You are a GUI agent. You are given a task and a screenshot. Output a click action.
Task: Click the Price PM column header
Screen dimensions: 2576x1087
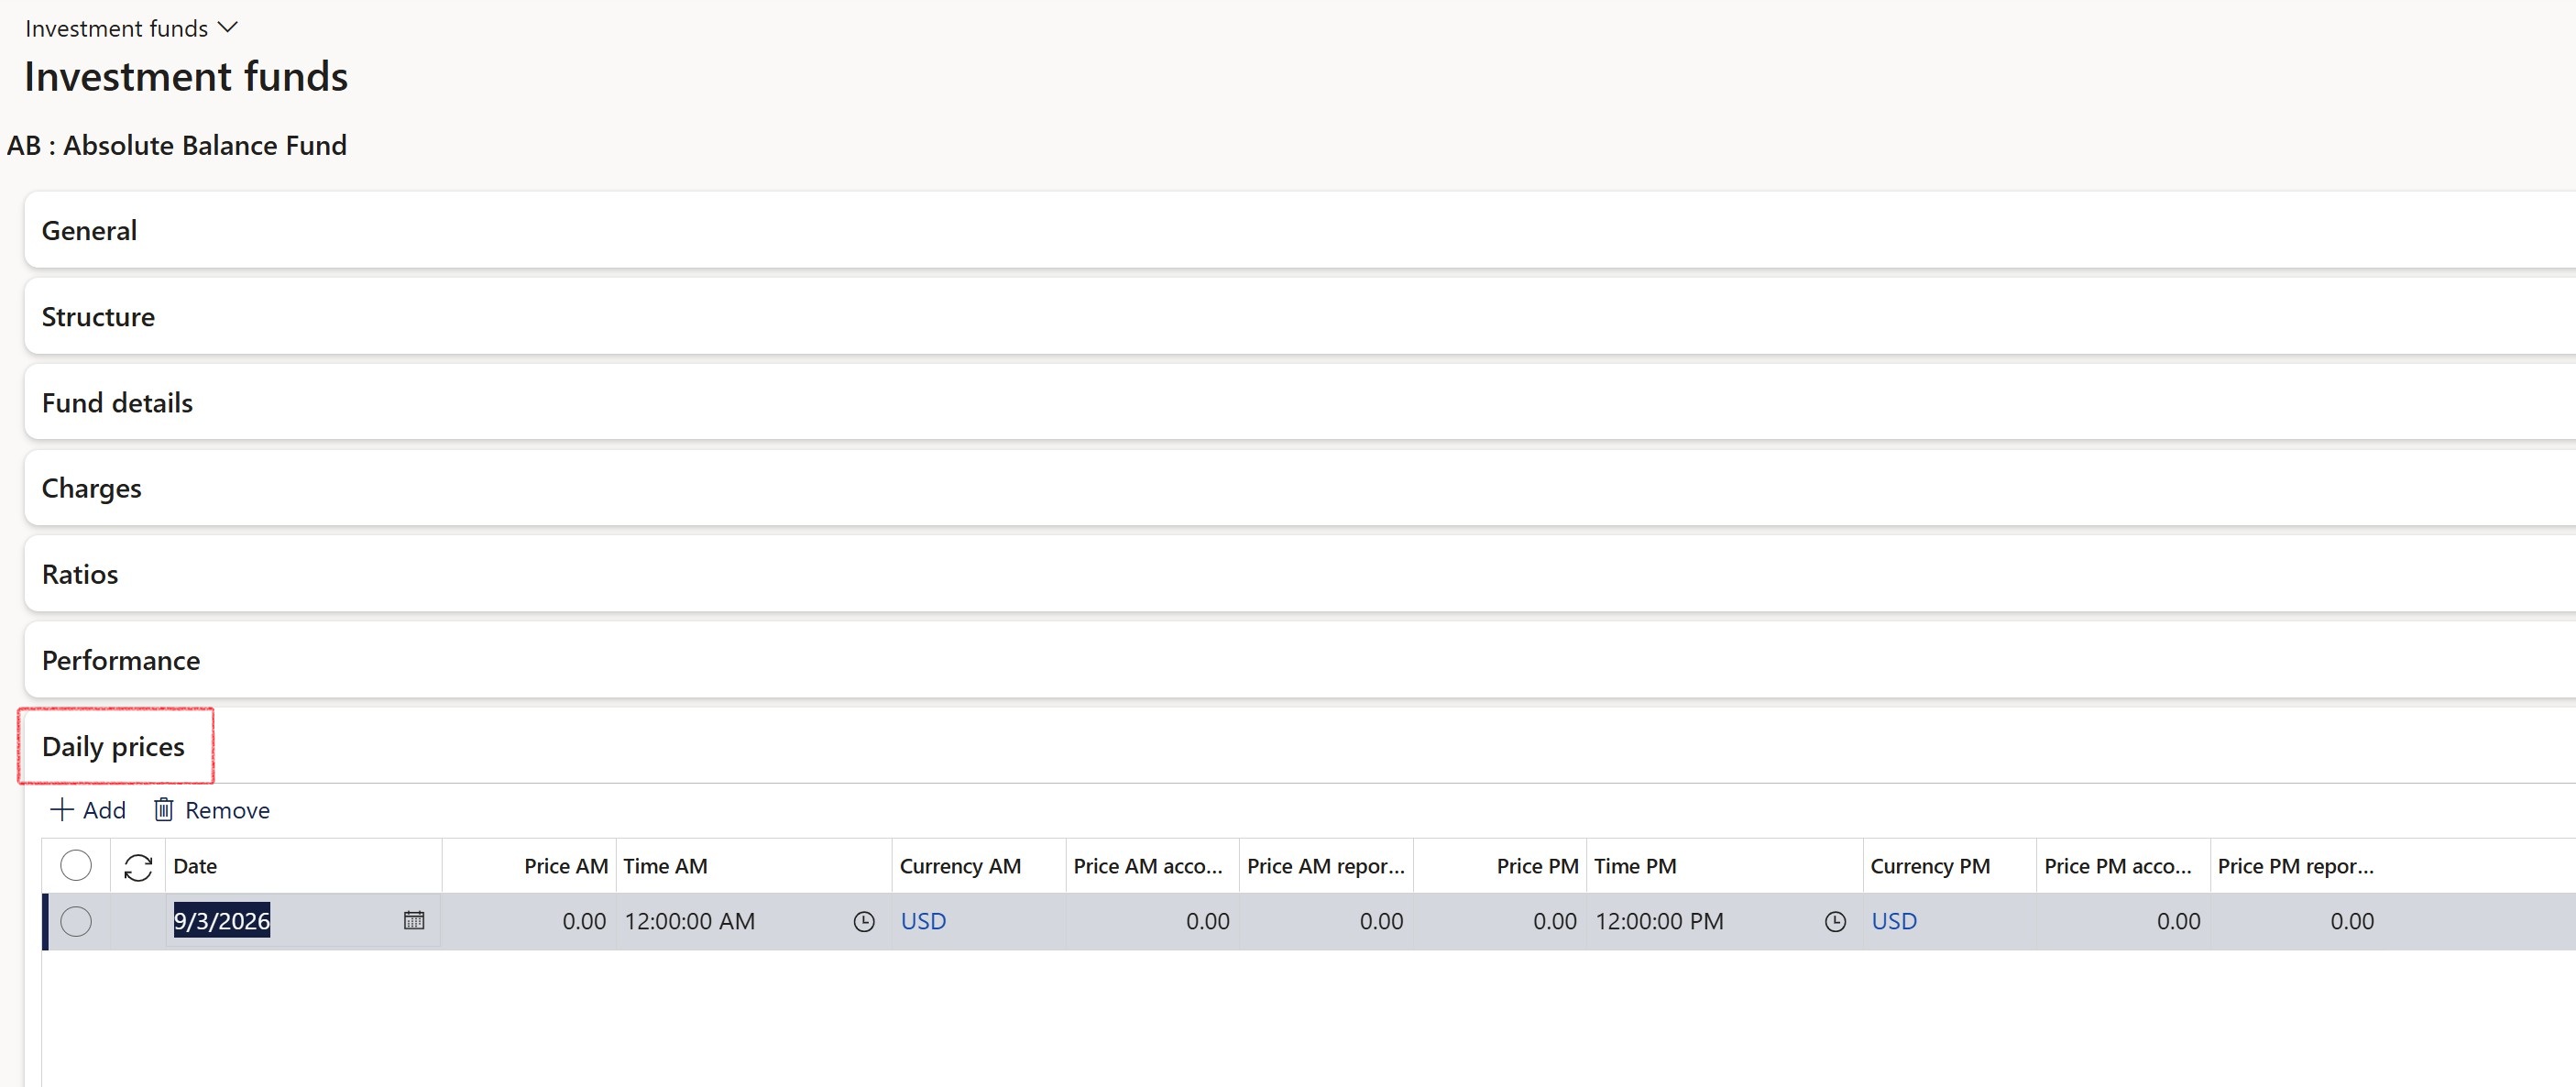1500,866
